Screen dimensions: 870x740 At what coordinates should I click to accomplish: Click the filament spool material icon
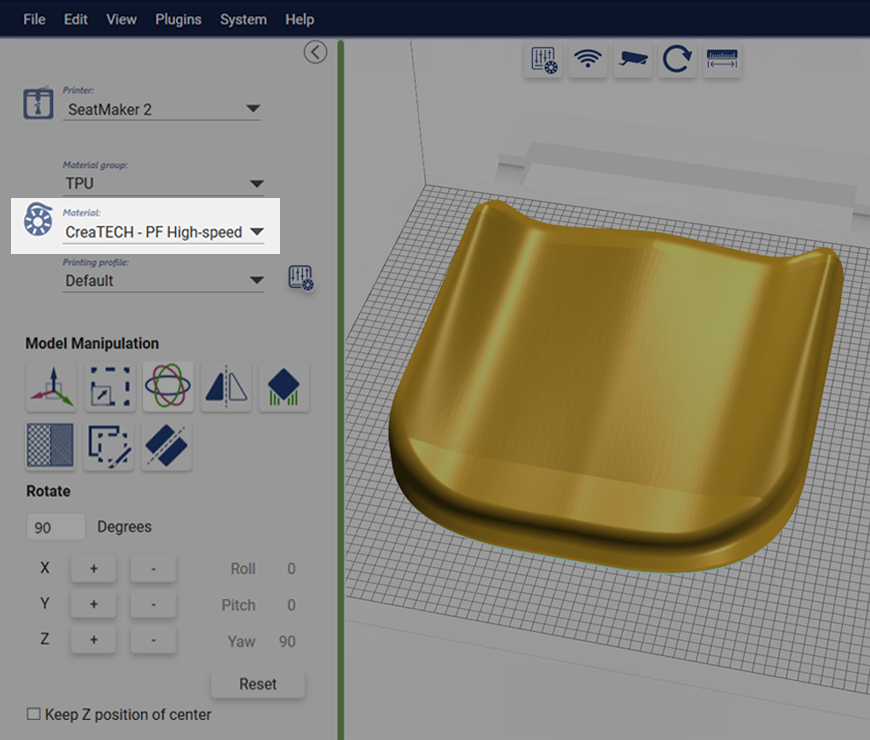(38, 220)
